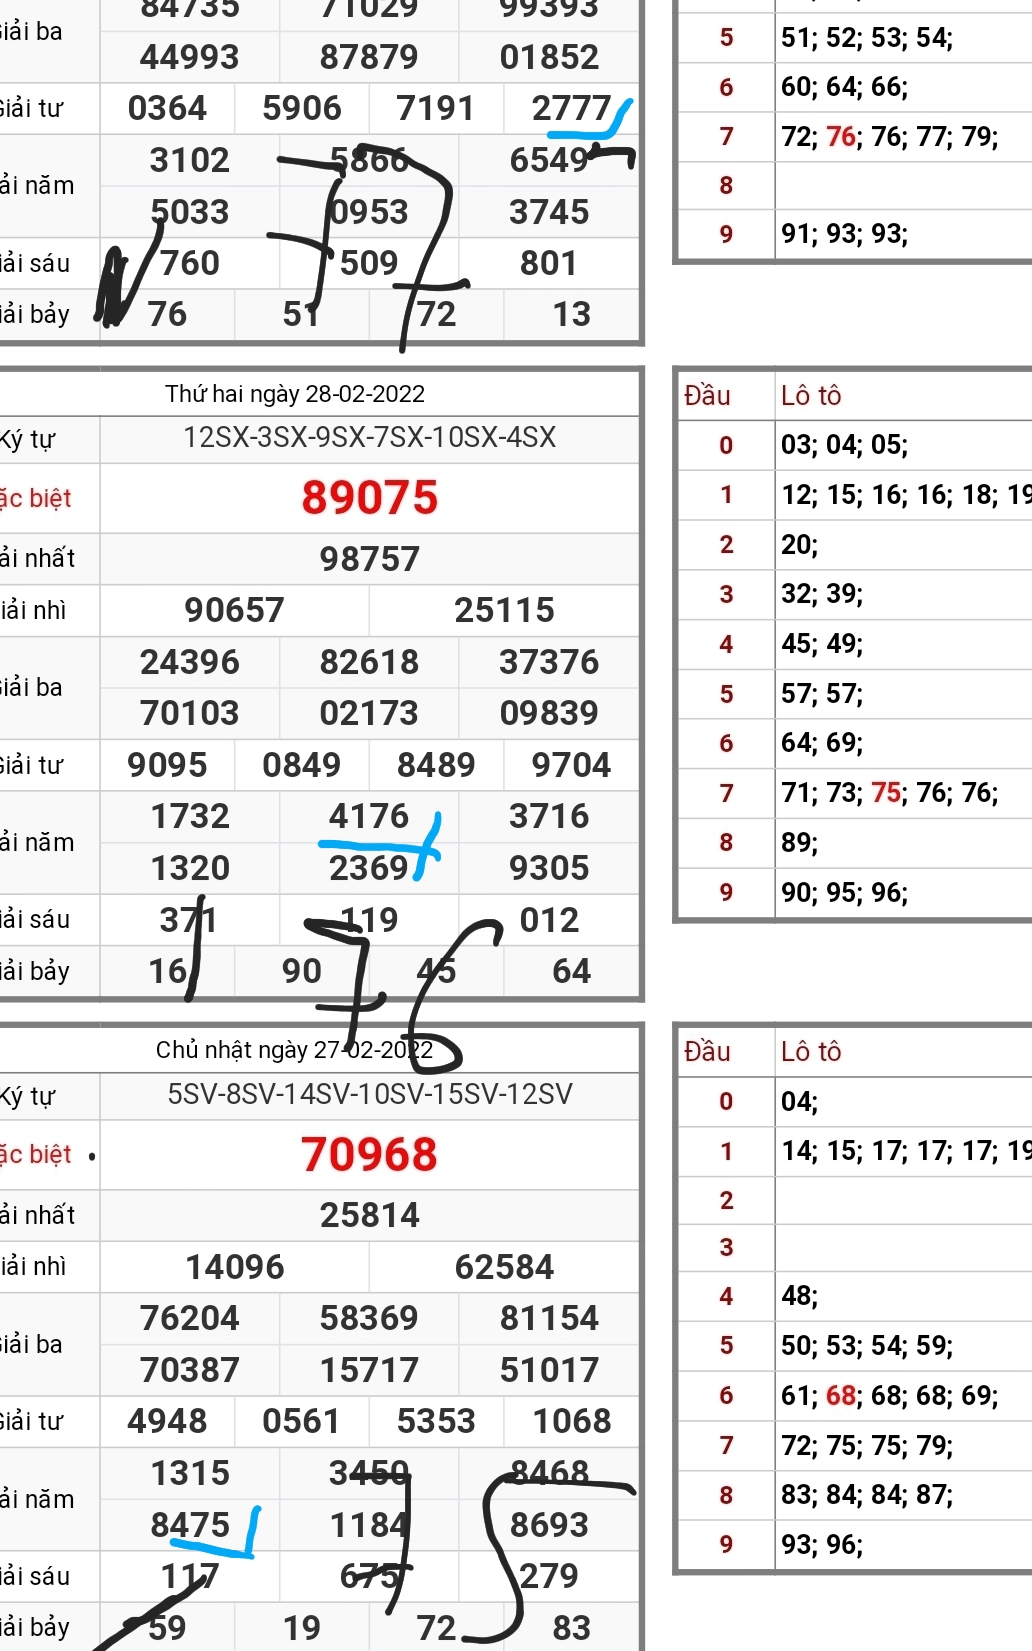
Task: Click the red highlighted 68 in lô tô list
Action: (841, 1395)
